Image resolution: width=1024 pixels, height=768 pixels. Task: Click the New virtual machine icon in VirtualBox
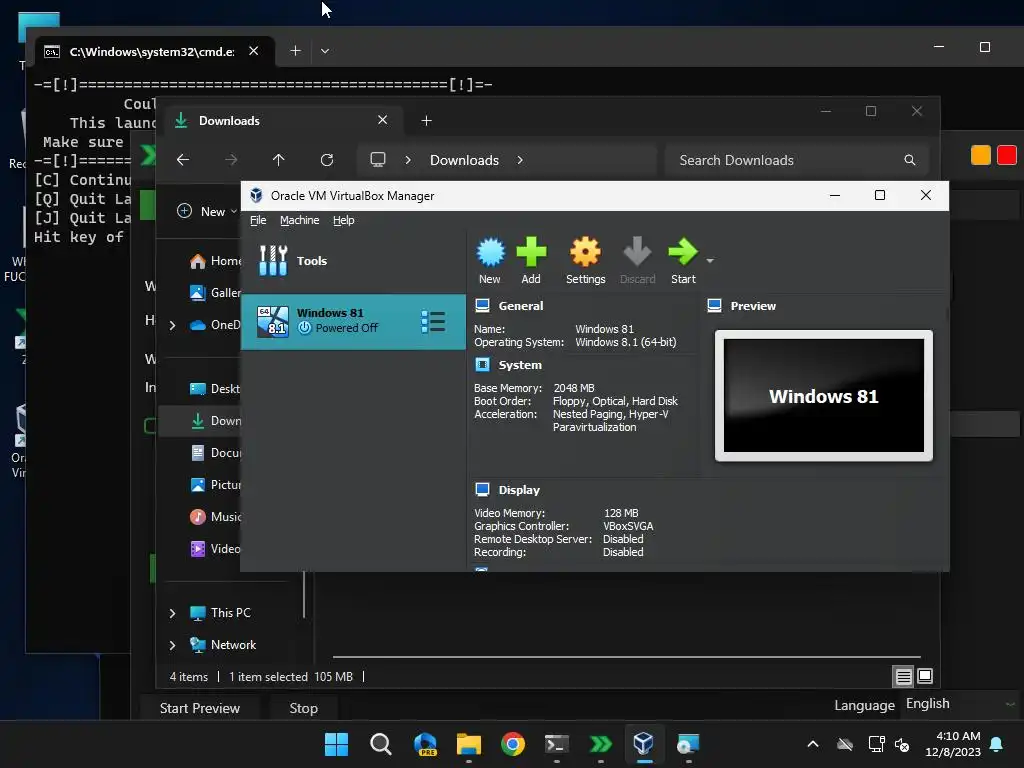(x=490, y=261)
